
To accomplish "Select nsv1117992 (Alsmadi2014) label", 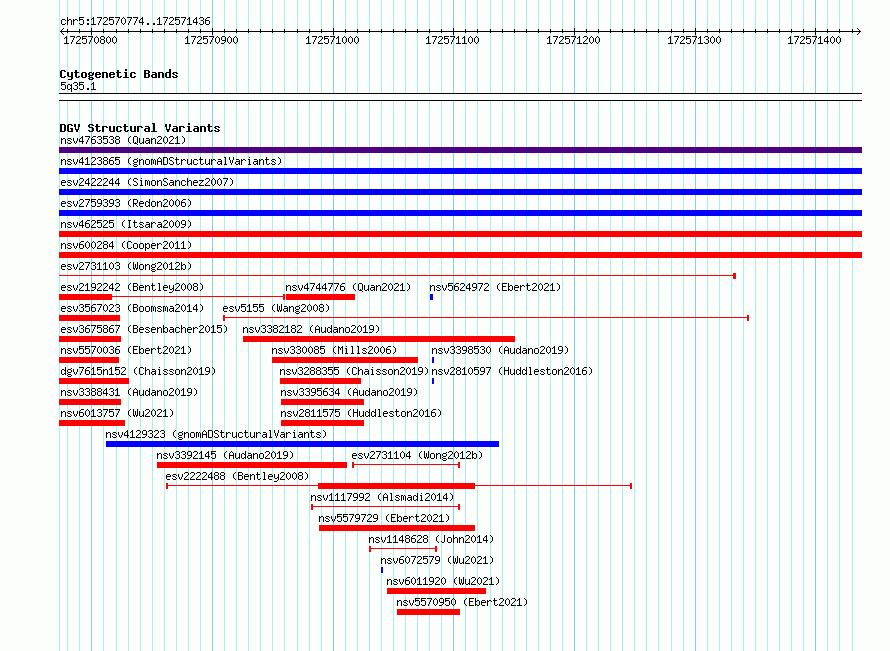I will coord(383,497).
